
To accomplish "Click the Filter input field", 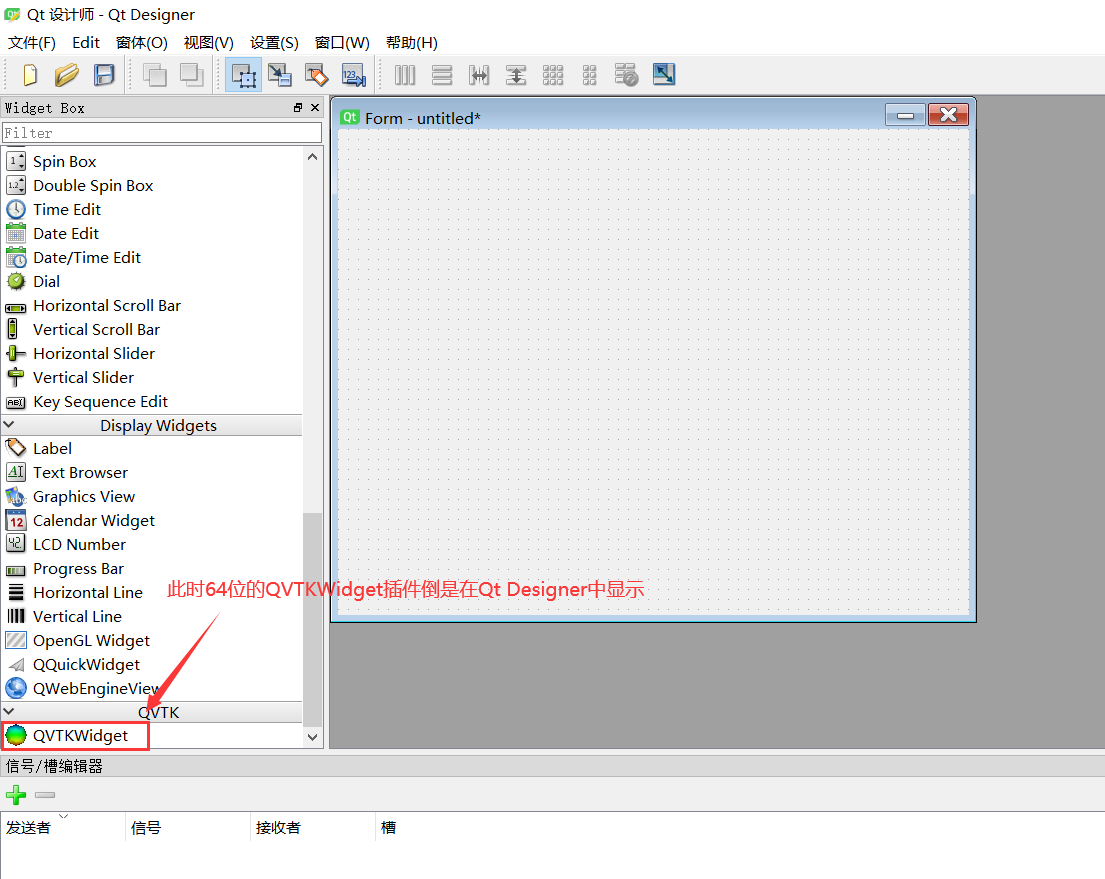I will point(162,131).
